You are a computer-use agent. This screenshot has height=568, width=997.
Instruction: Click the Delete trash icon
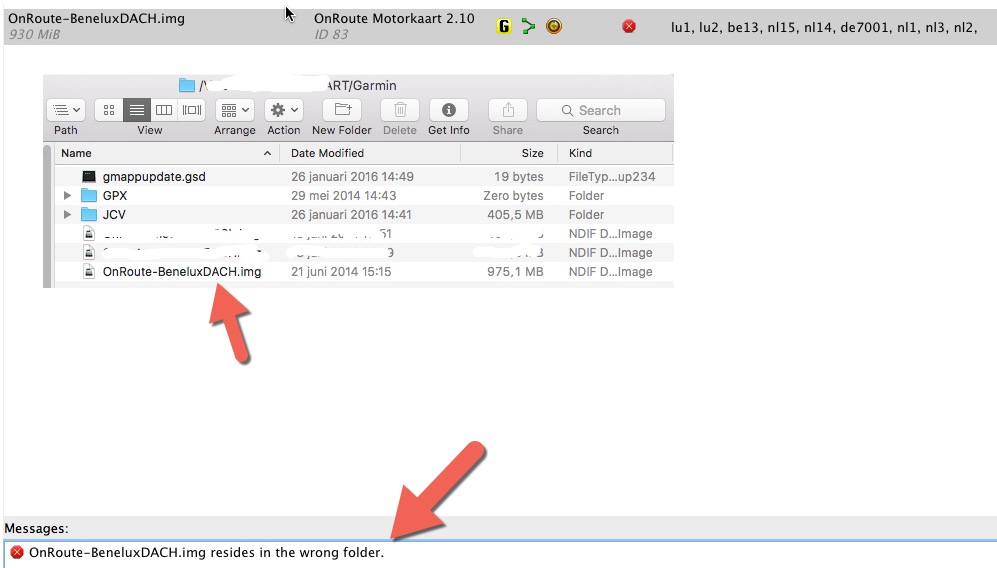click(x=400, y=110)
